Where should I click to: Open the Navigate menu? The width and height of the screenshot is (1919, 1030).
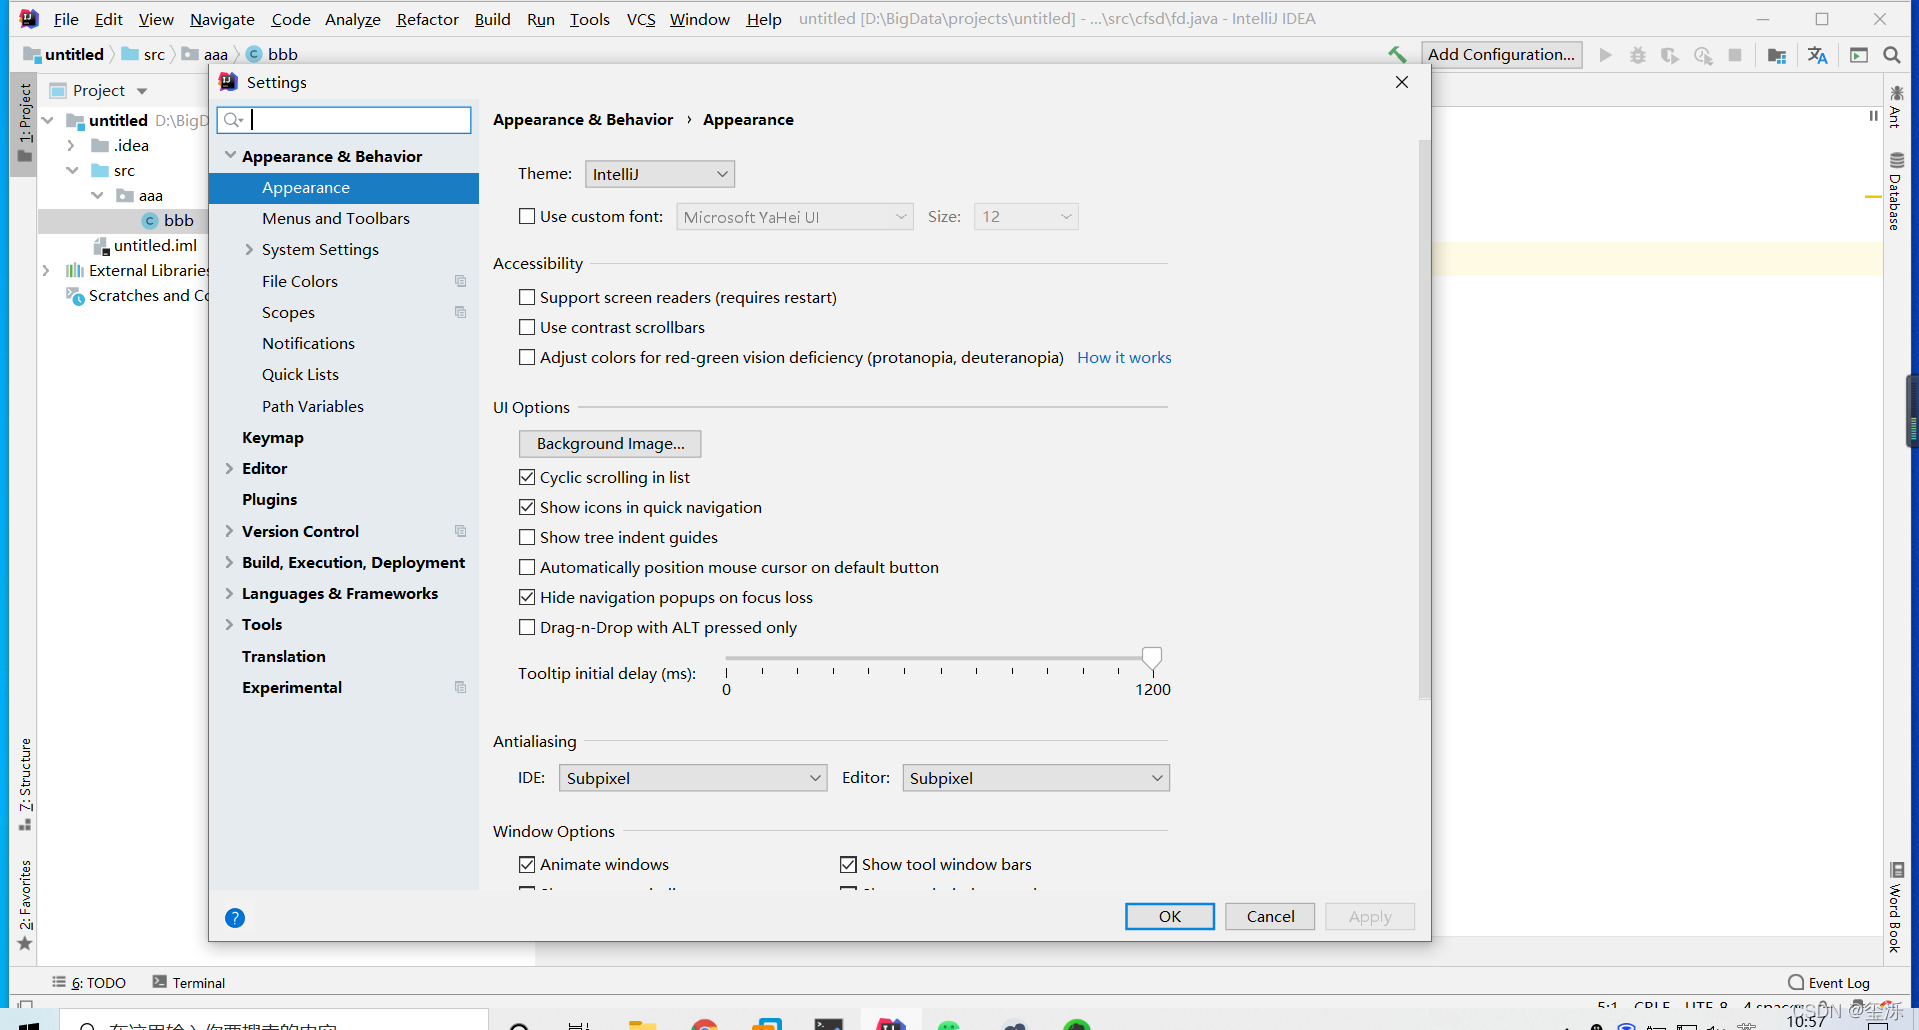(x=222, y=19)
